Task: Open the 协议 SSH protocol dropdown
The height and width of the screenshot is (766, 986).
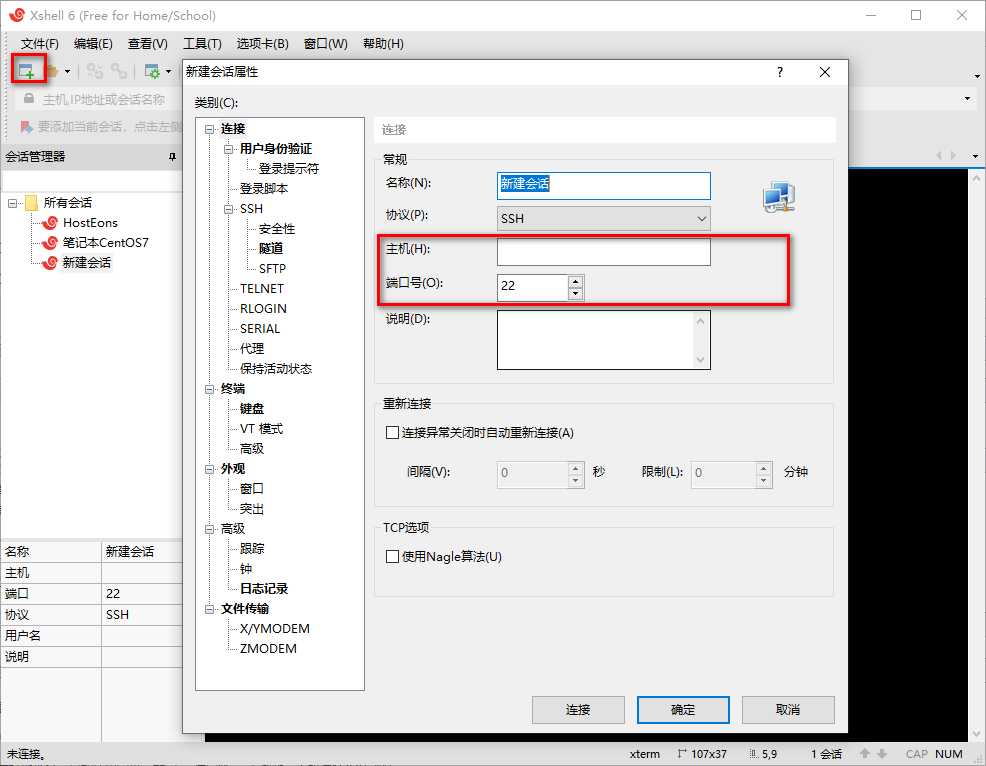Action: 604,218
